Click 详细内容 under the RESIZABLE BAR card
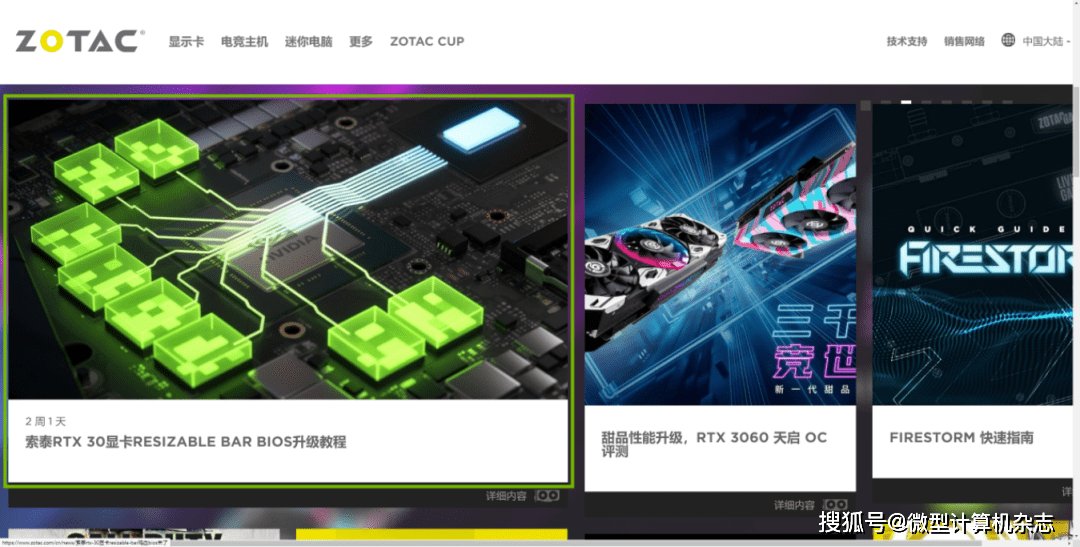The height and width of the screenshot is (547, 1080). [506, 496]
